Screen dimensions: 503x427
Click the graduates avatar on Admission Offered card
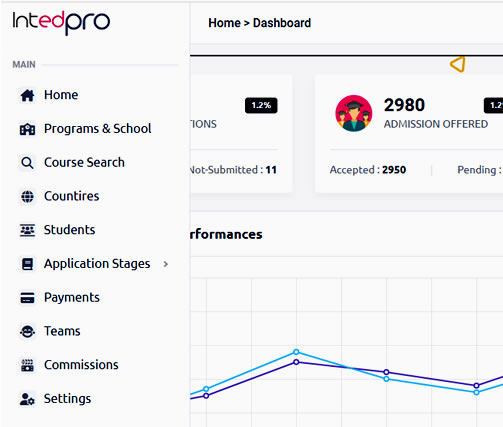pos(354,113)
